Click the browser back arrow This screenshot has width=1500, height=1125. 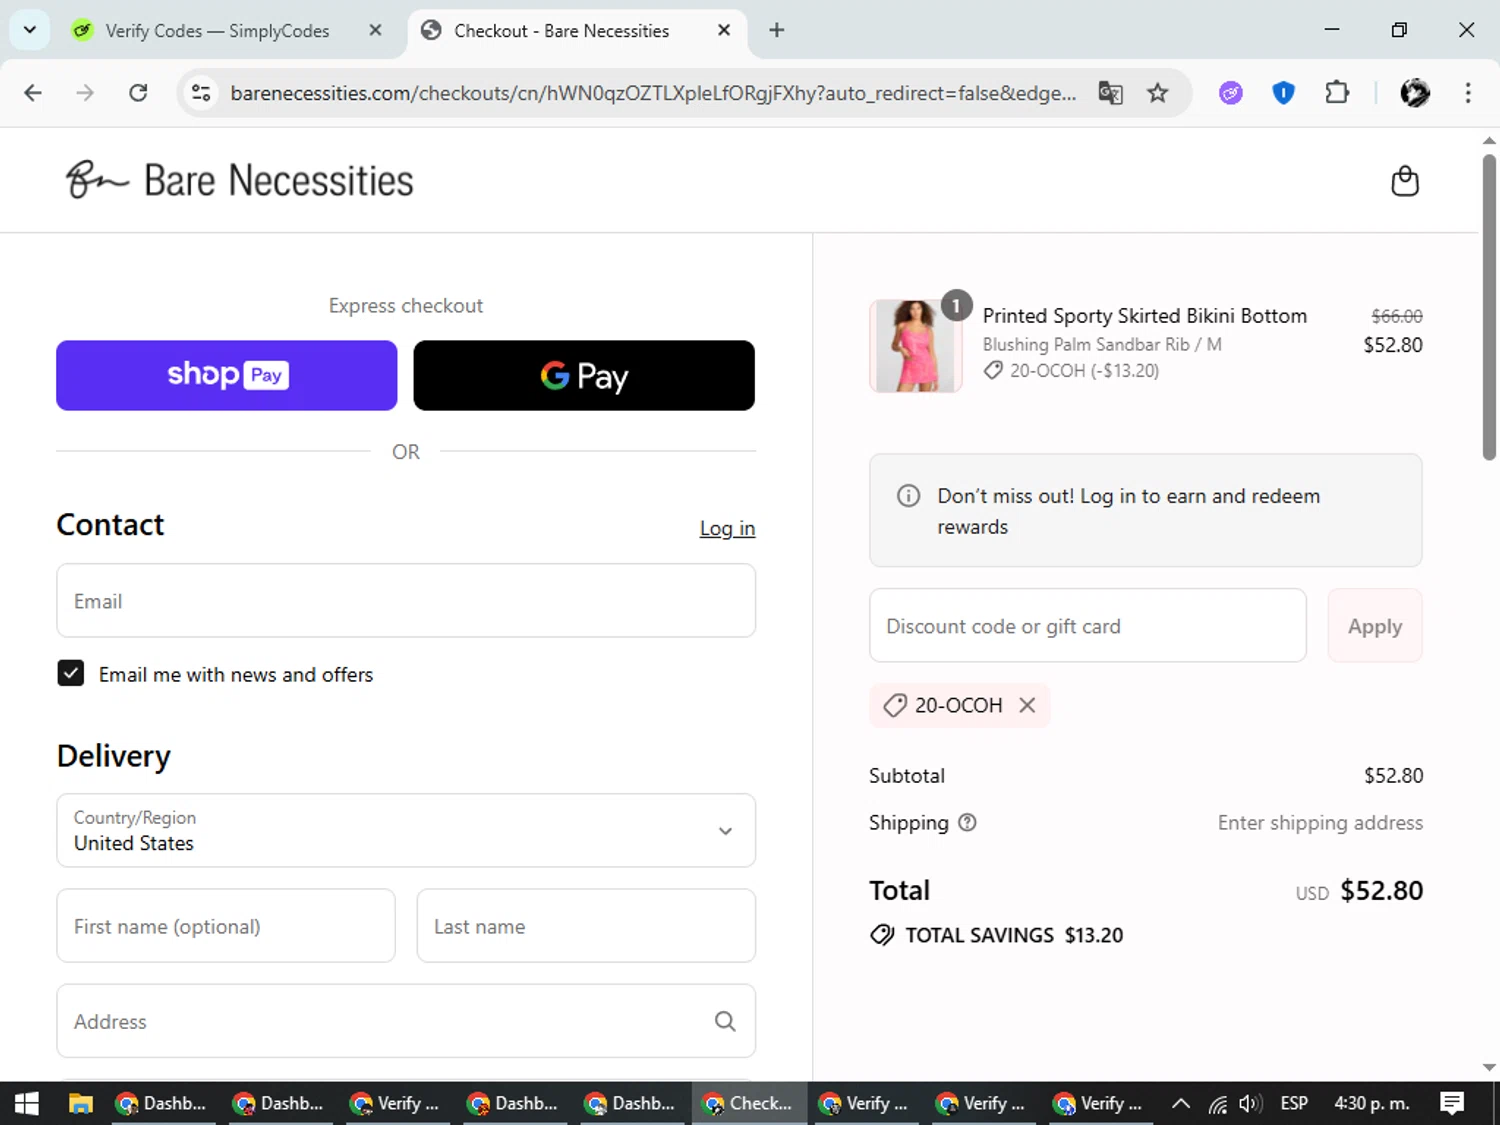pos(33,93)
